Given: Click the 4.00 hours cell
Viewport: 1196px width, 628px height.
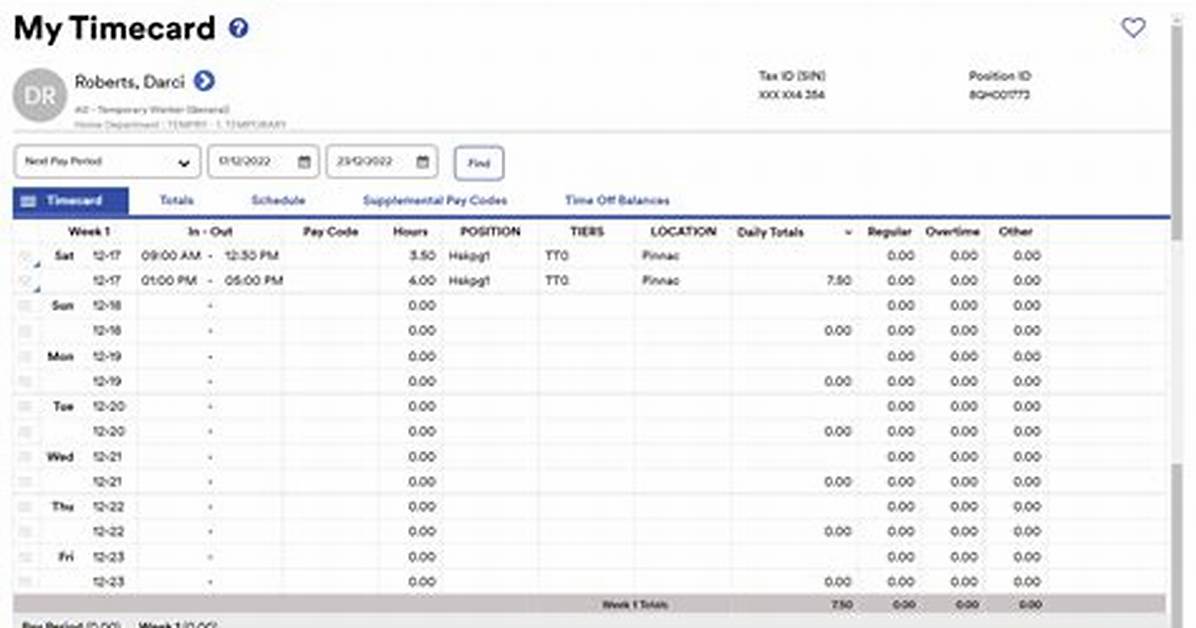Looking at the screenshot, I should pos(422,281).
